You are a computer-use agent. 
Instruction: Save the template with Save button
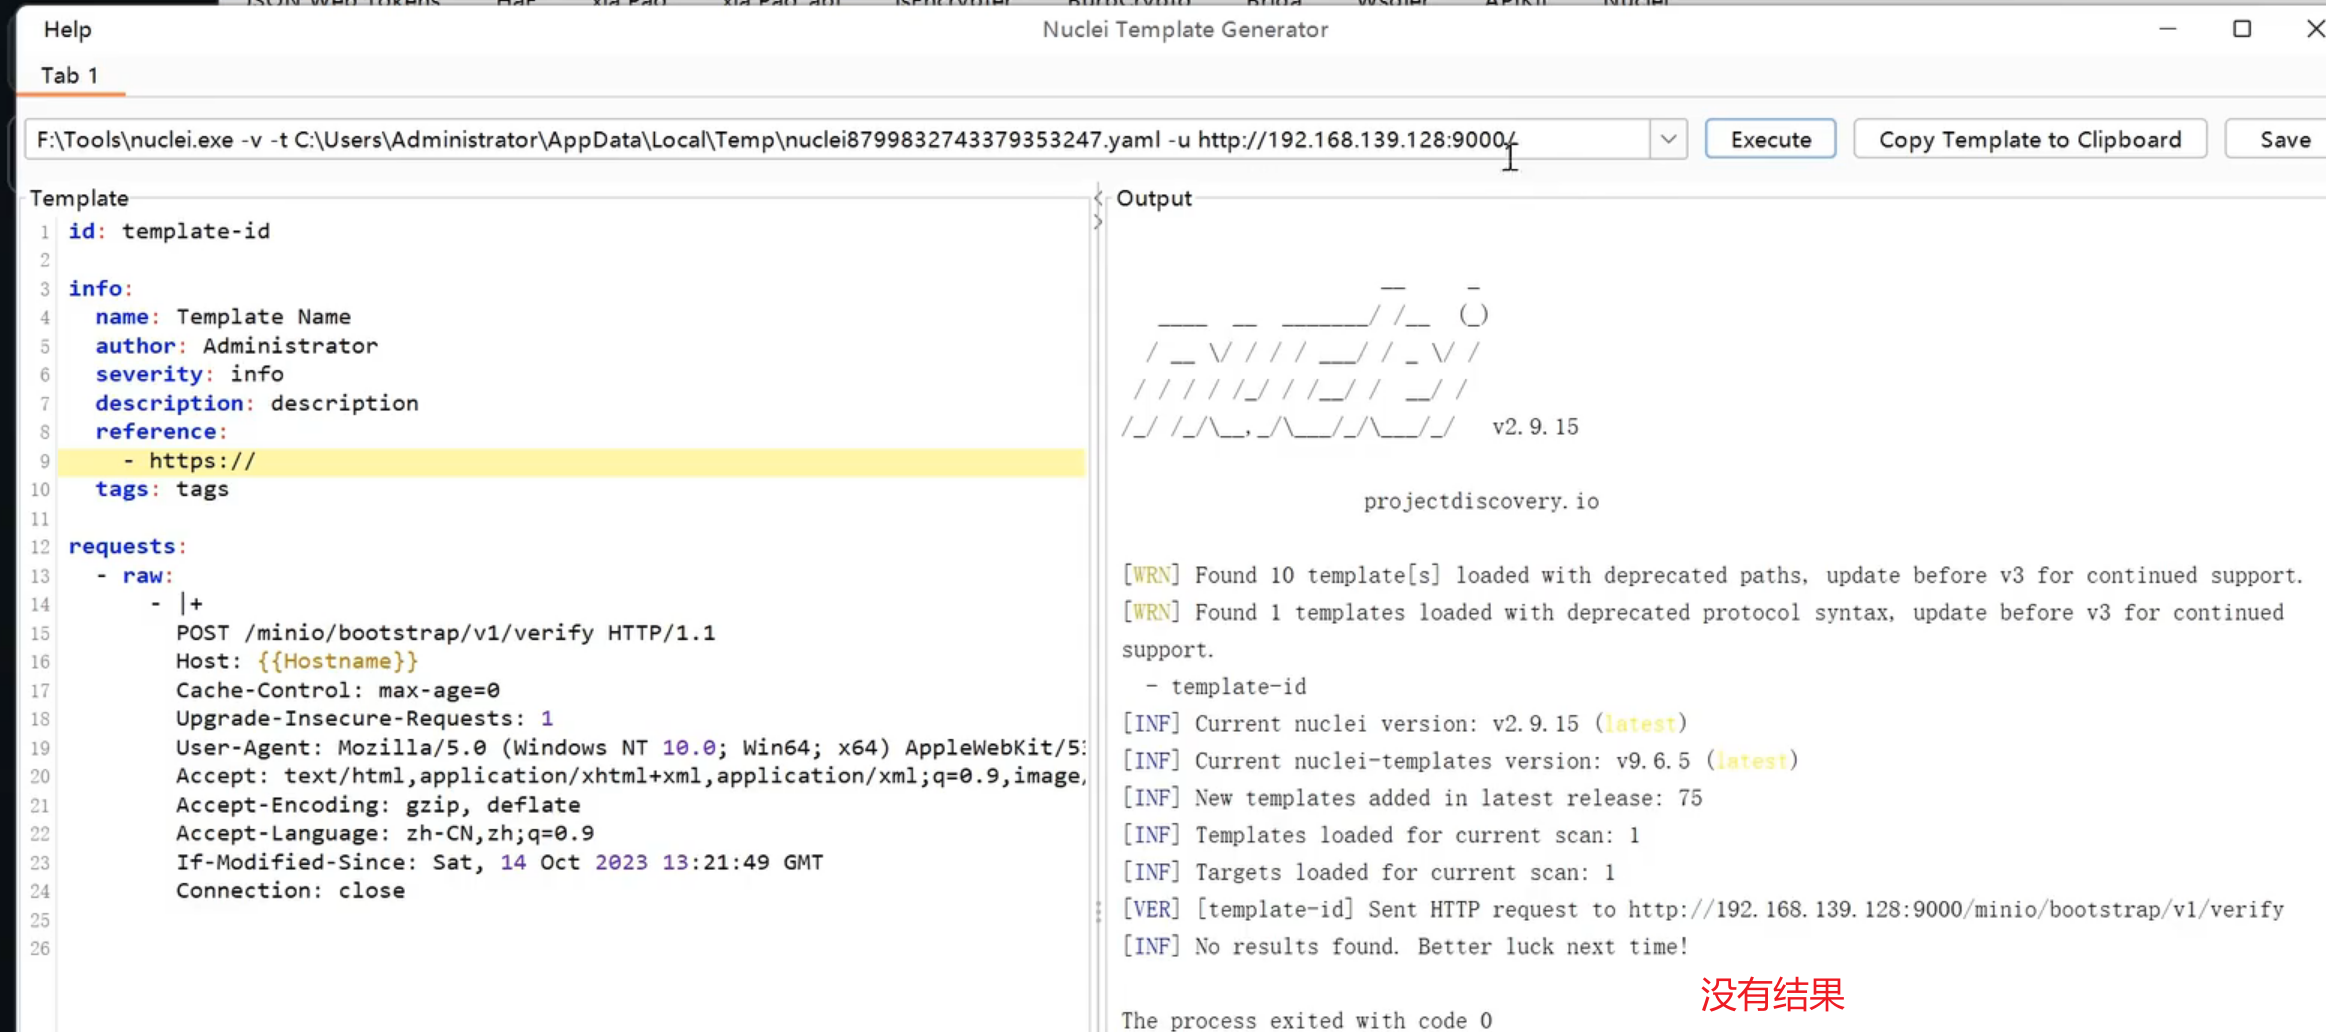[x=2284, y=140]
